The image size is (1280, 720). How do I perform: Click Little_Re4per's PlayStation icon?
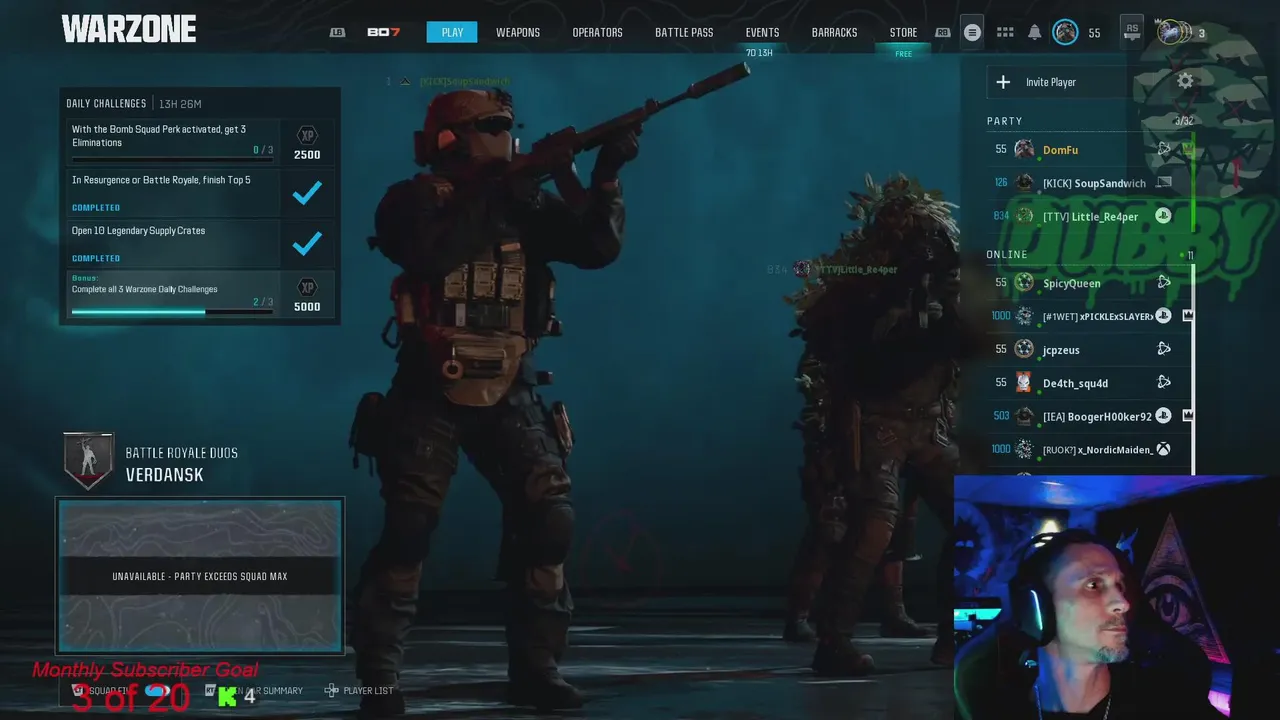click(1163, 216)
